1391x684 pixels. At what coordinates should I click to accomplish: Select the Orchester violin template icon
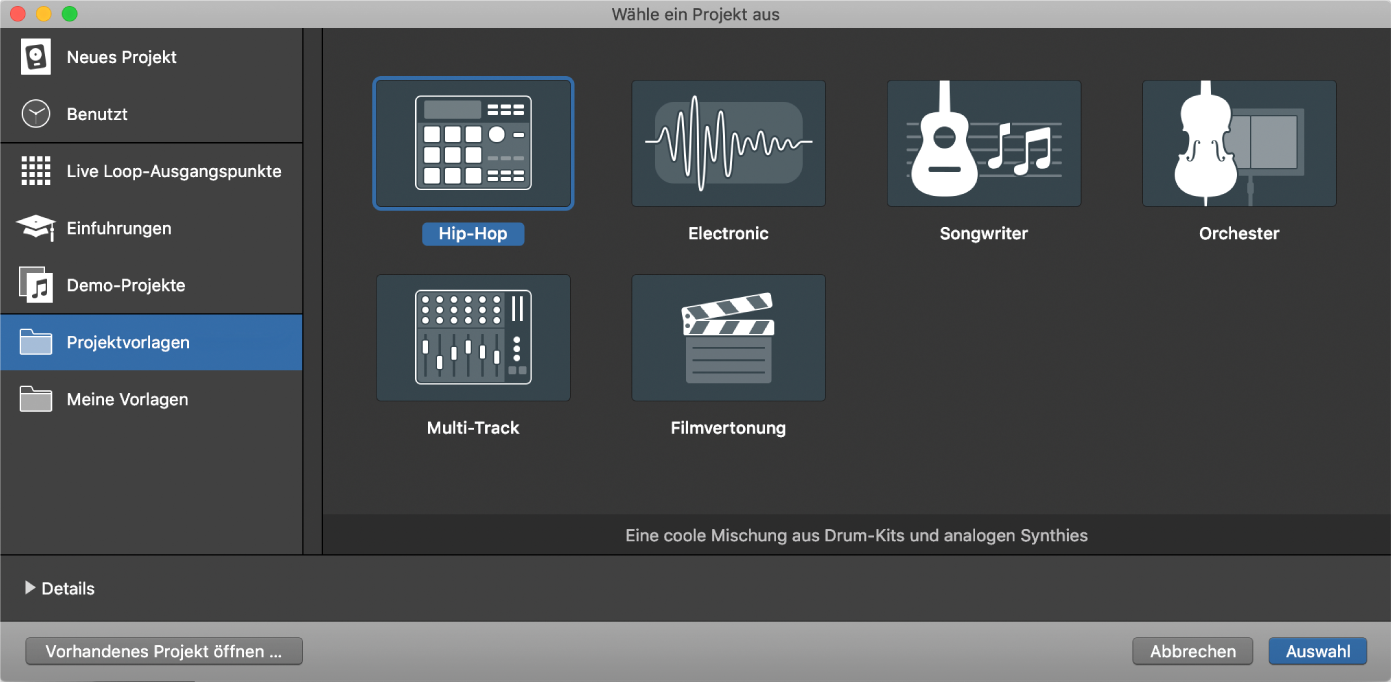pos(1239,143)
